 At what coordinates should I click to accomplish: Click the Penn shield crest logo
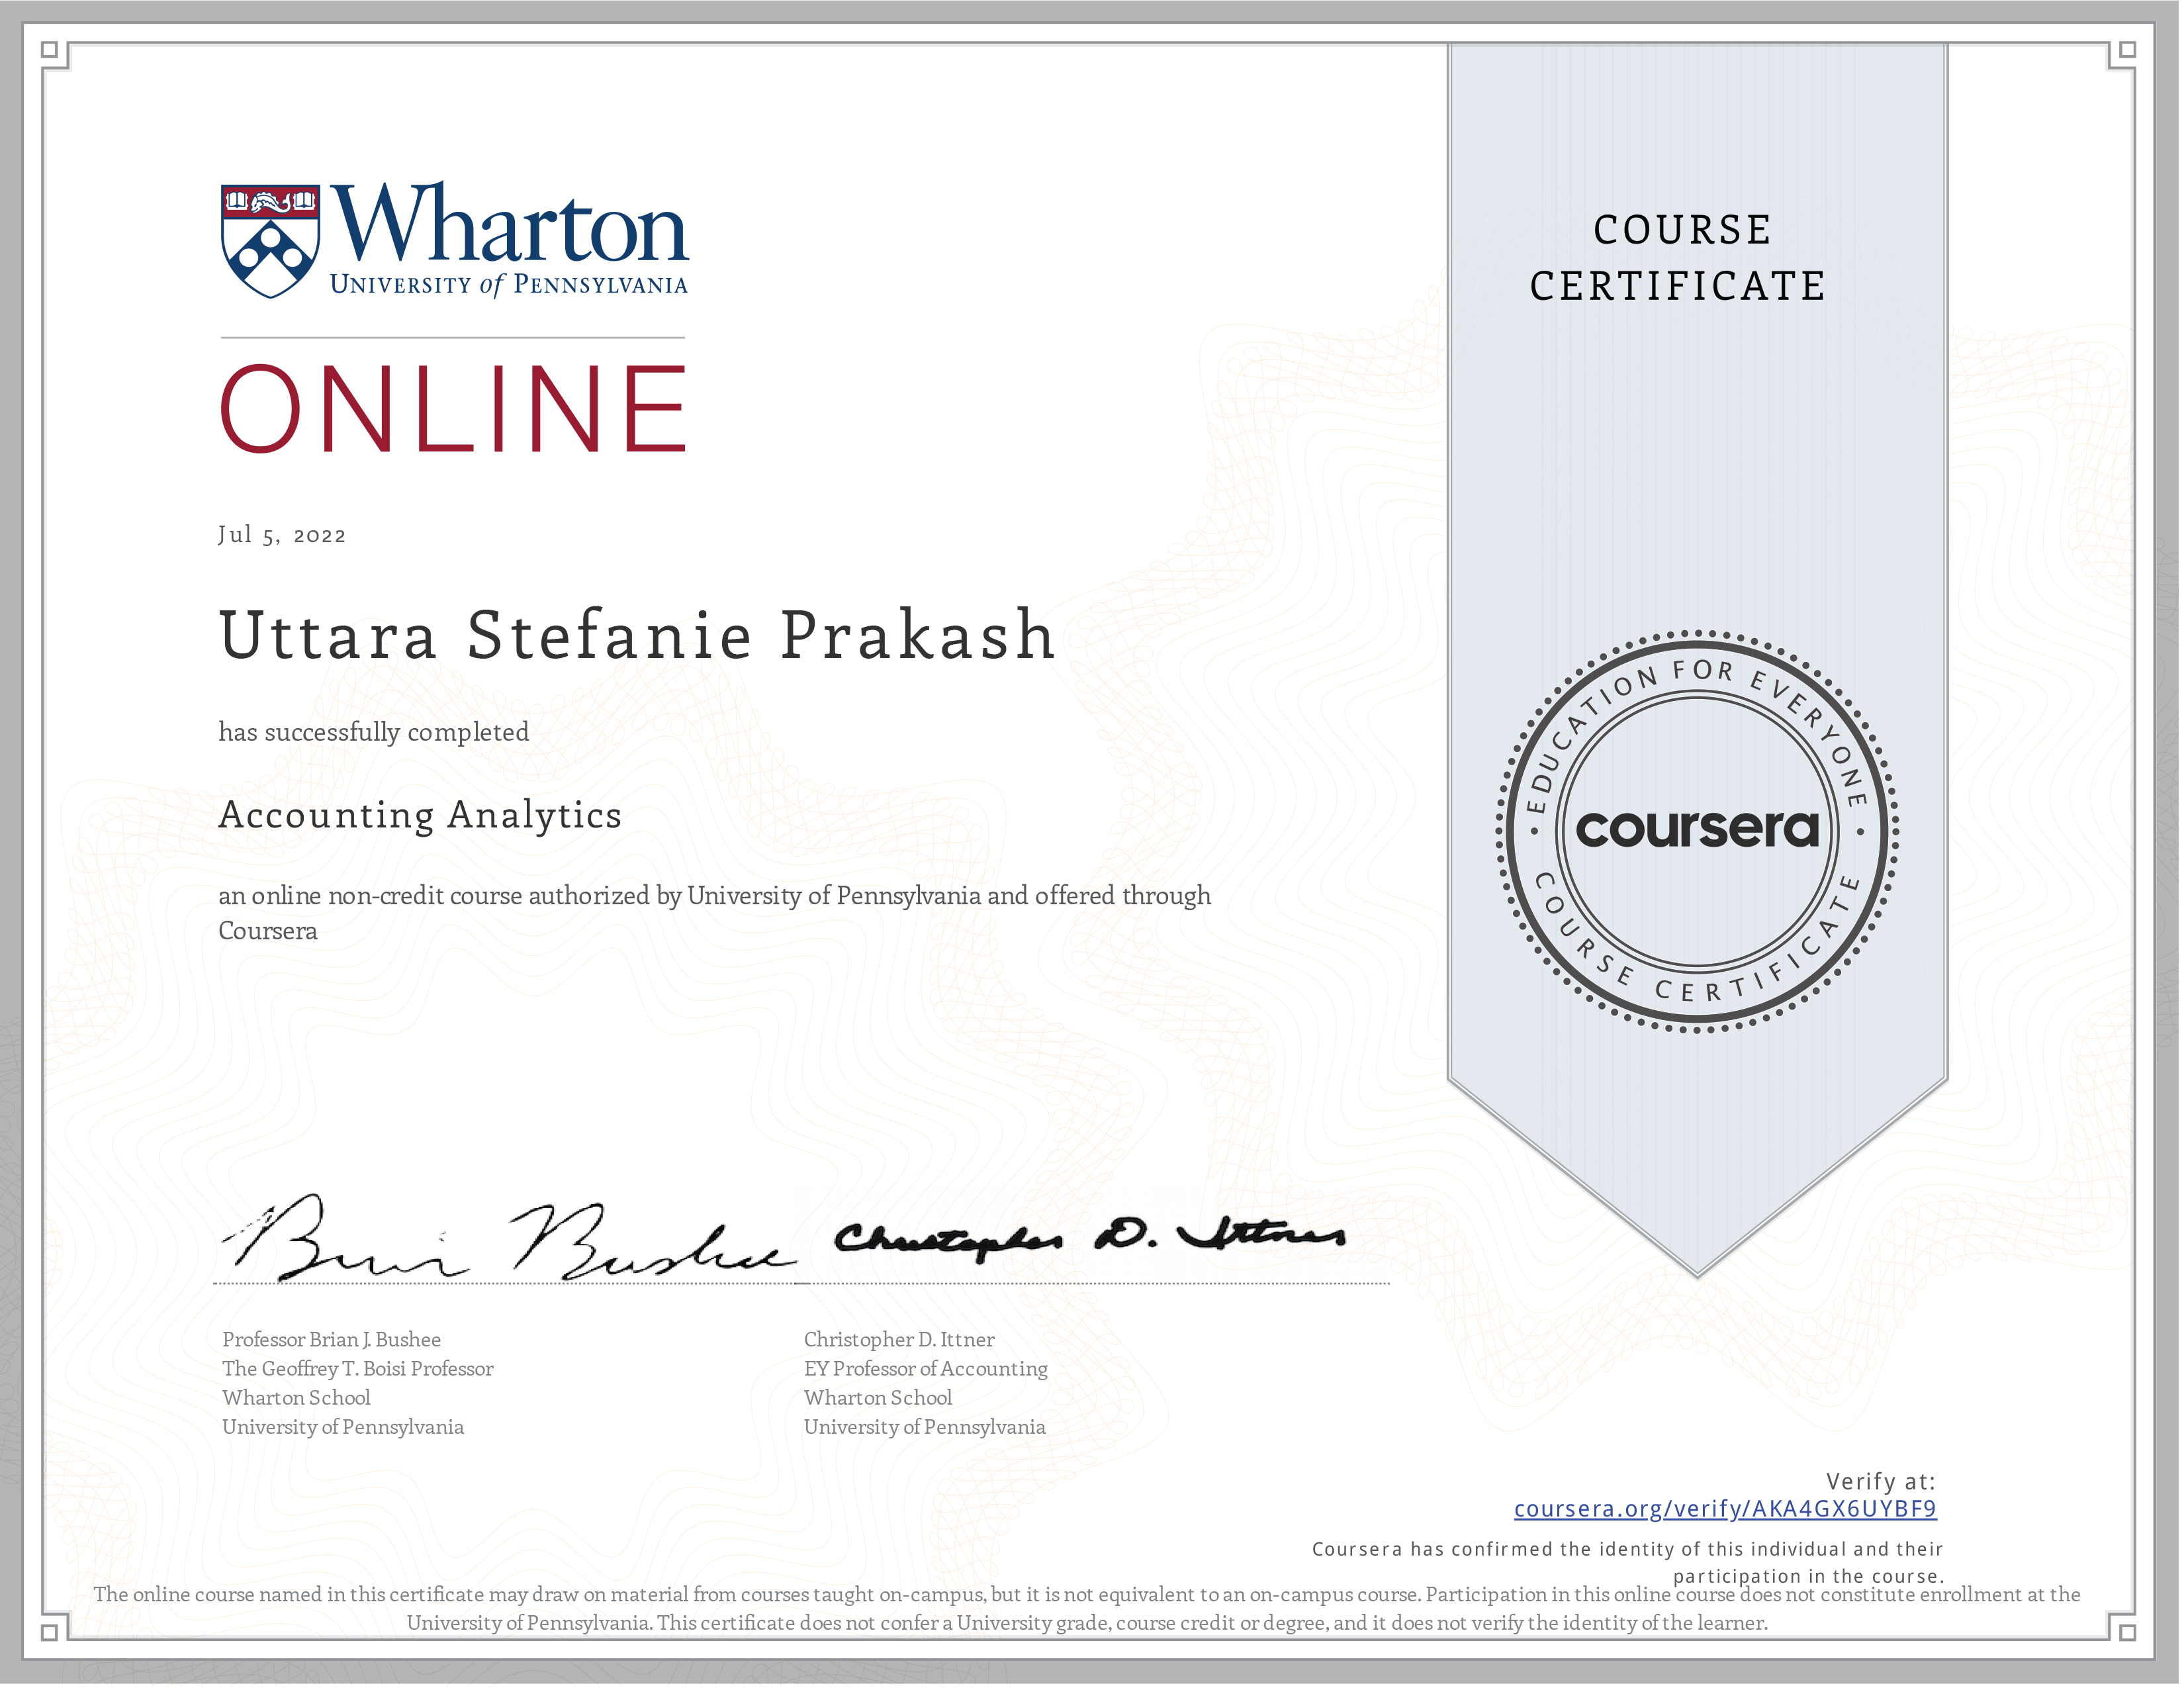[270, 241]
